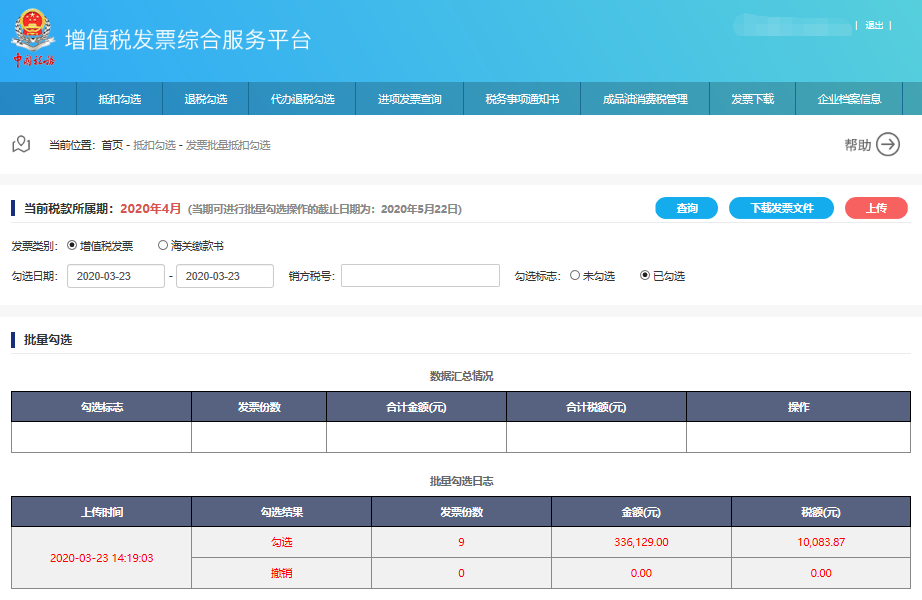922x600 pixels.
Task: Click the 发票批量抵扣勾选 breadcrumb text
Action: (228, 145)
